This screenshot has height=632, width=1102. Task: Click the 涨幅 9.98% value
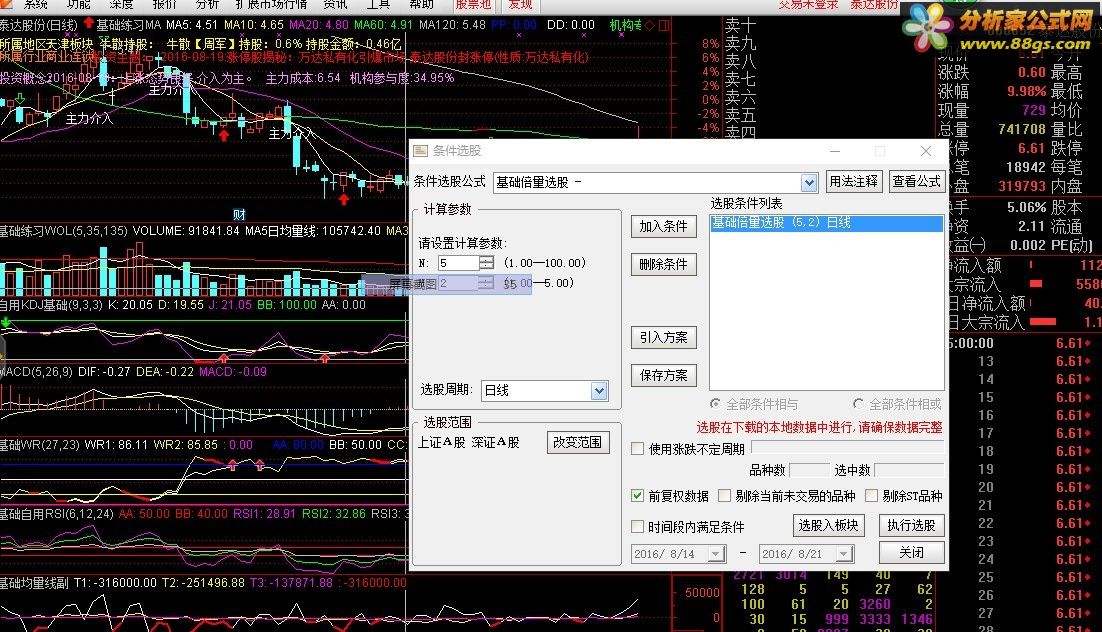pyautogui.click(x=1026, y=91)
